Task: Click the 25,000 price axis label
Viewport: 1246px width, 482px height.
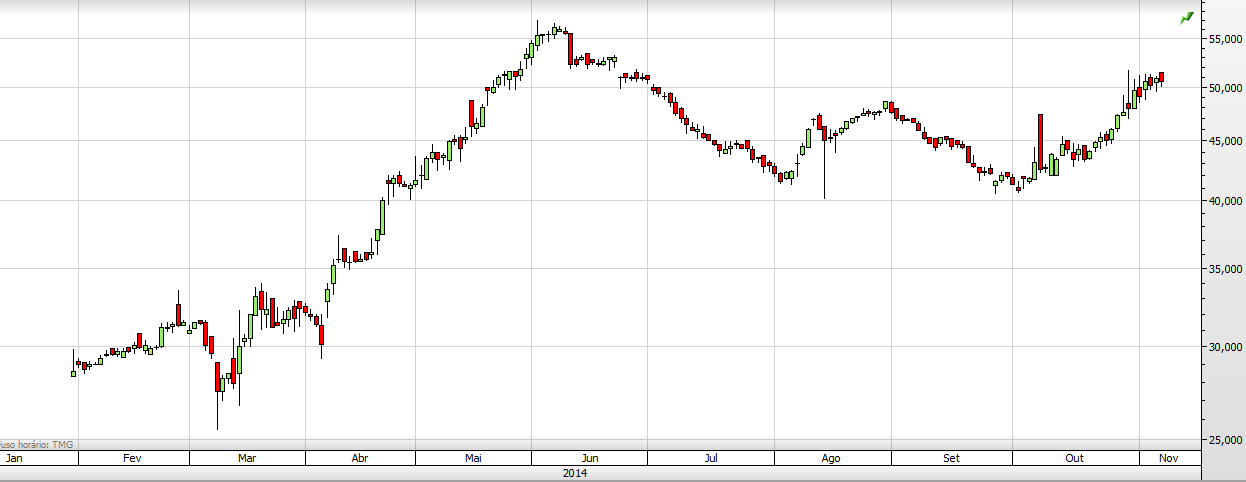Action: click(x=1225, y=439)
